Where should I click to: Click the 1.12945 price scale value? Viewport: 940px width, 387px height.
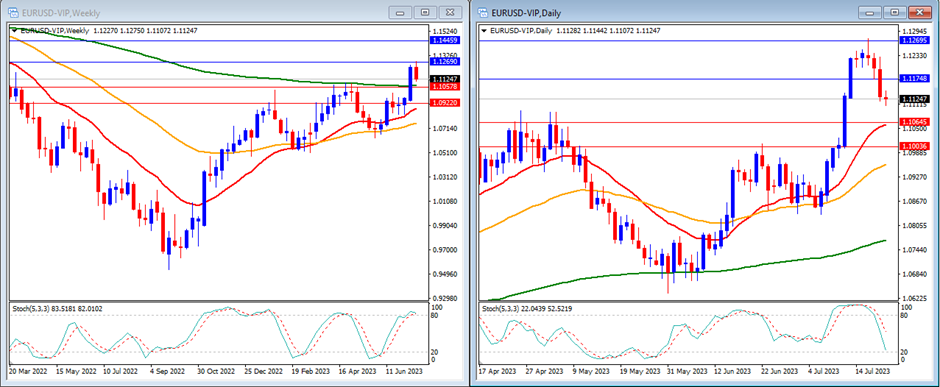915,31
